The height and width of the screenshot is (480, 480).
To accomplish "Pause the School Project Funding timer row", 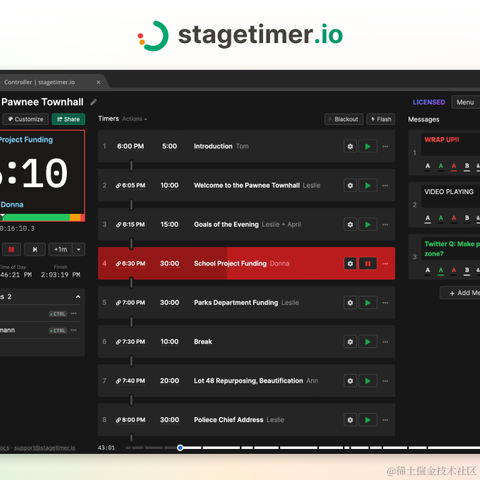I will 368,264.
